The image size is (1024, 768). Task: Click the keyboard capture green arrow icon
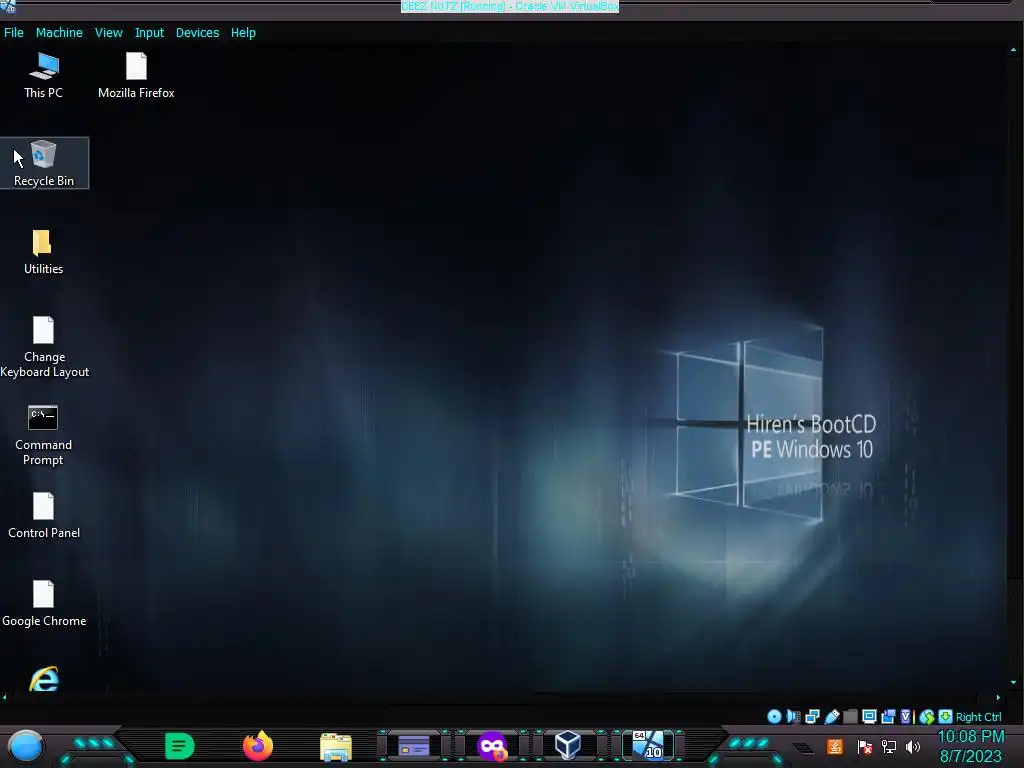click(x=945, y=716)
